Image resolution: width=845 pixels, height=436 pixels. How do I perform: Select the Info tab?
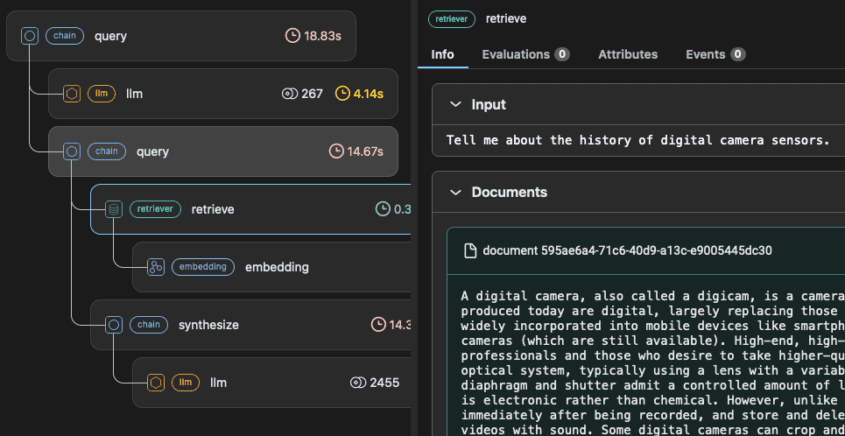tap(442, 54)
